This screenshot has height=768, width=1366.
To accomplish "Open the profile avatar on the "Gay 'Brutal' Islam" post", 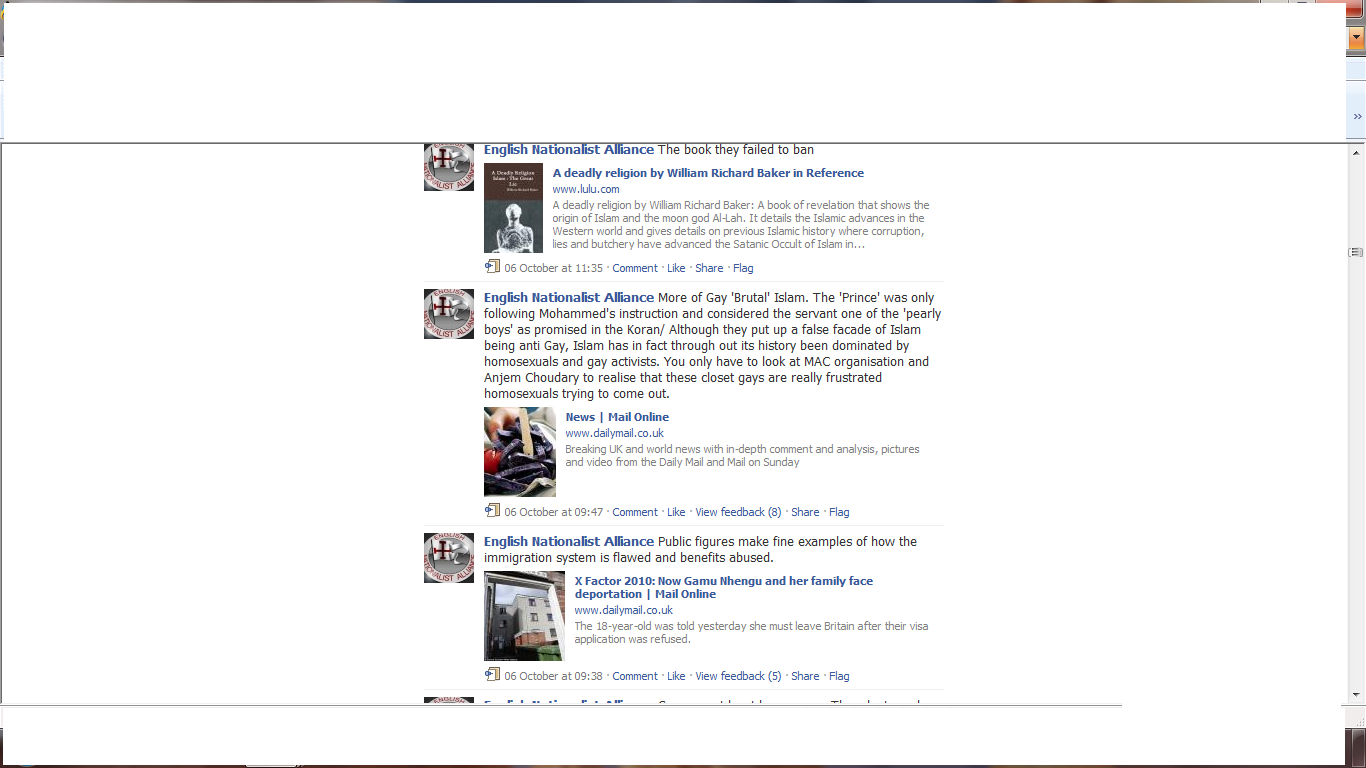I will pos(449,314).
